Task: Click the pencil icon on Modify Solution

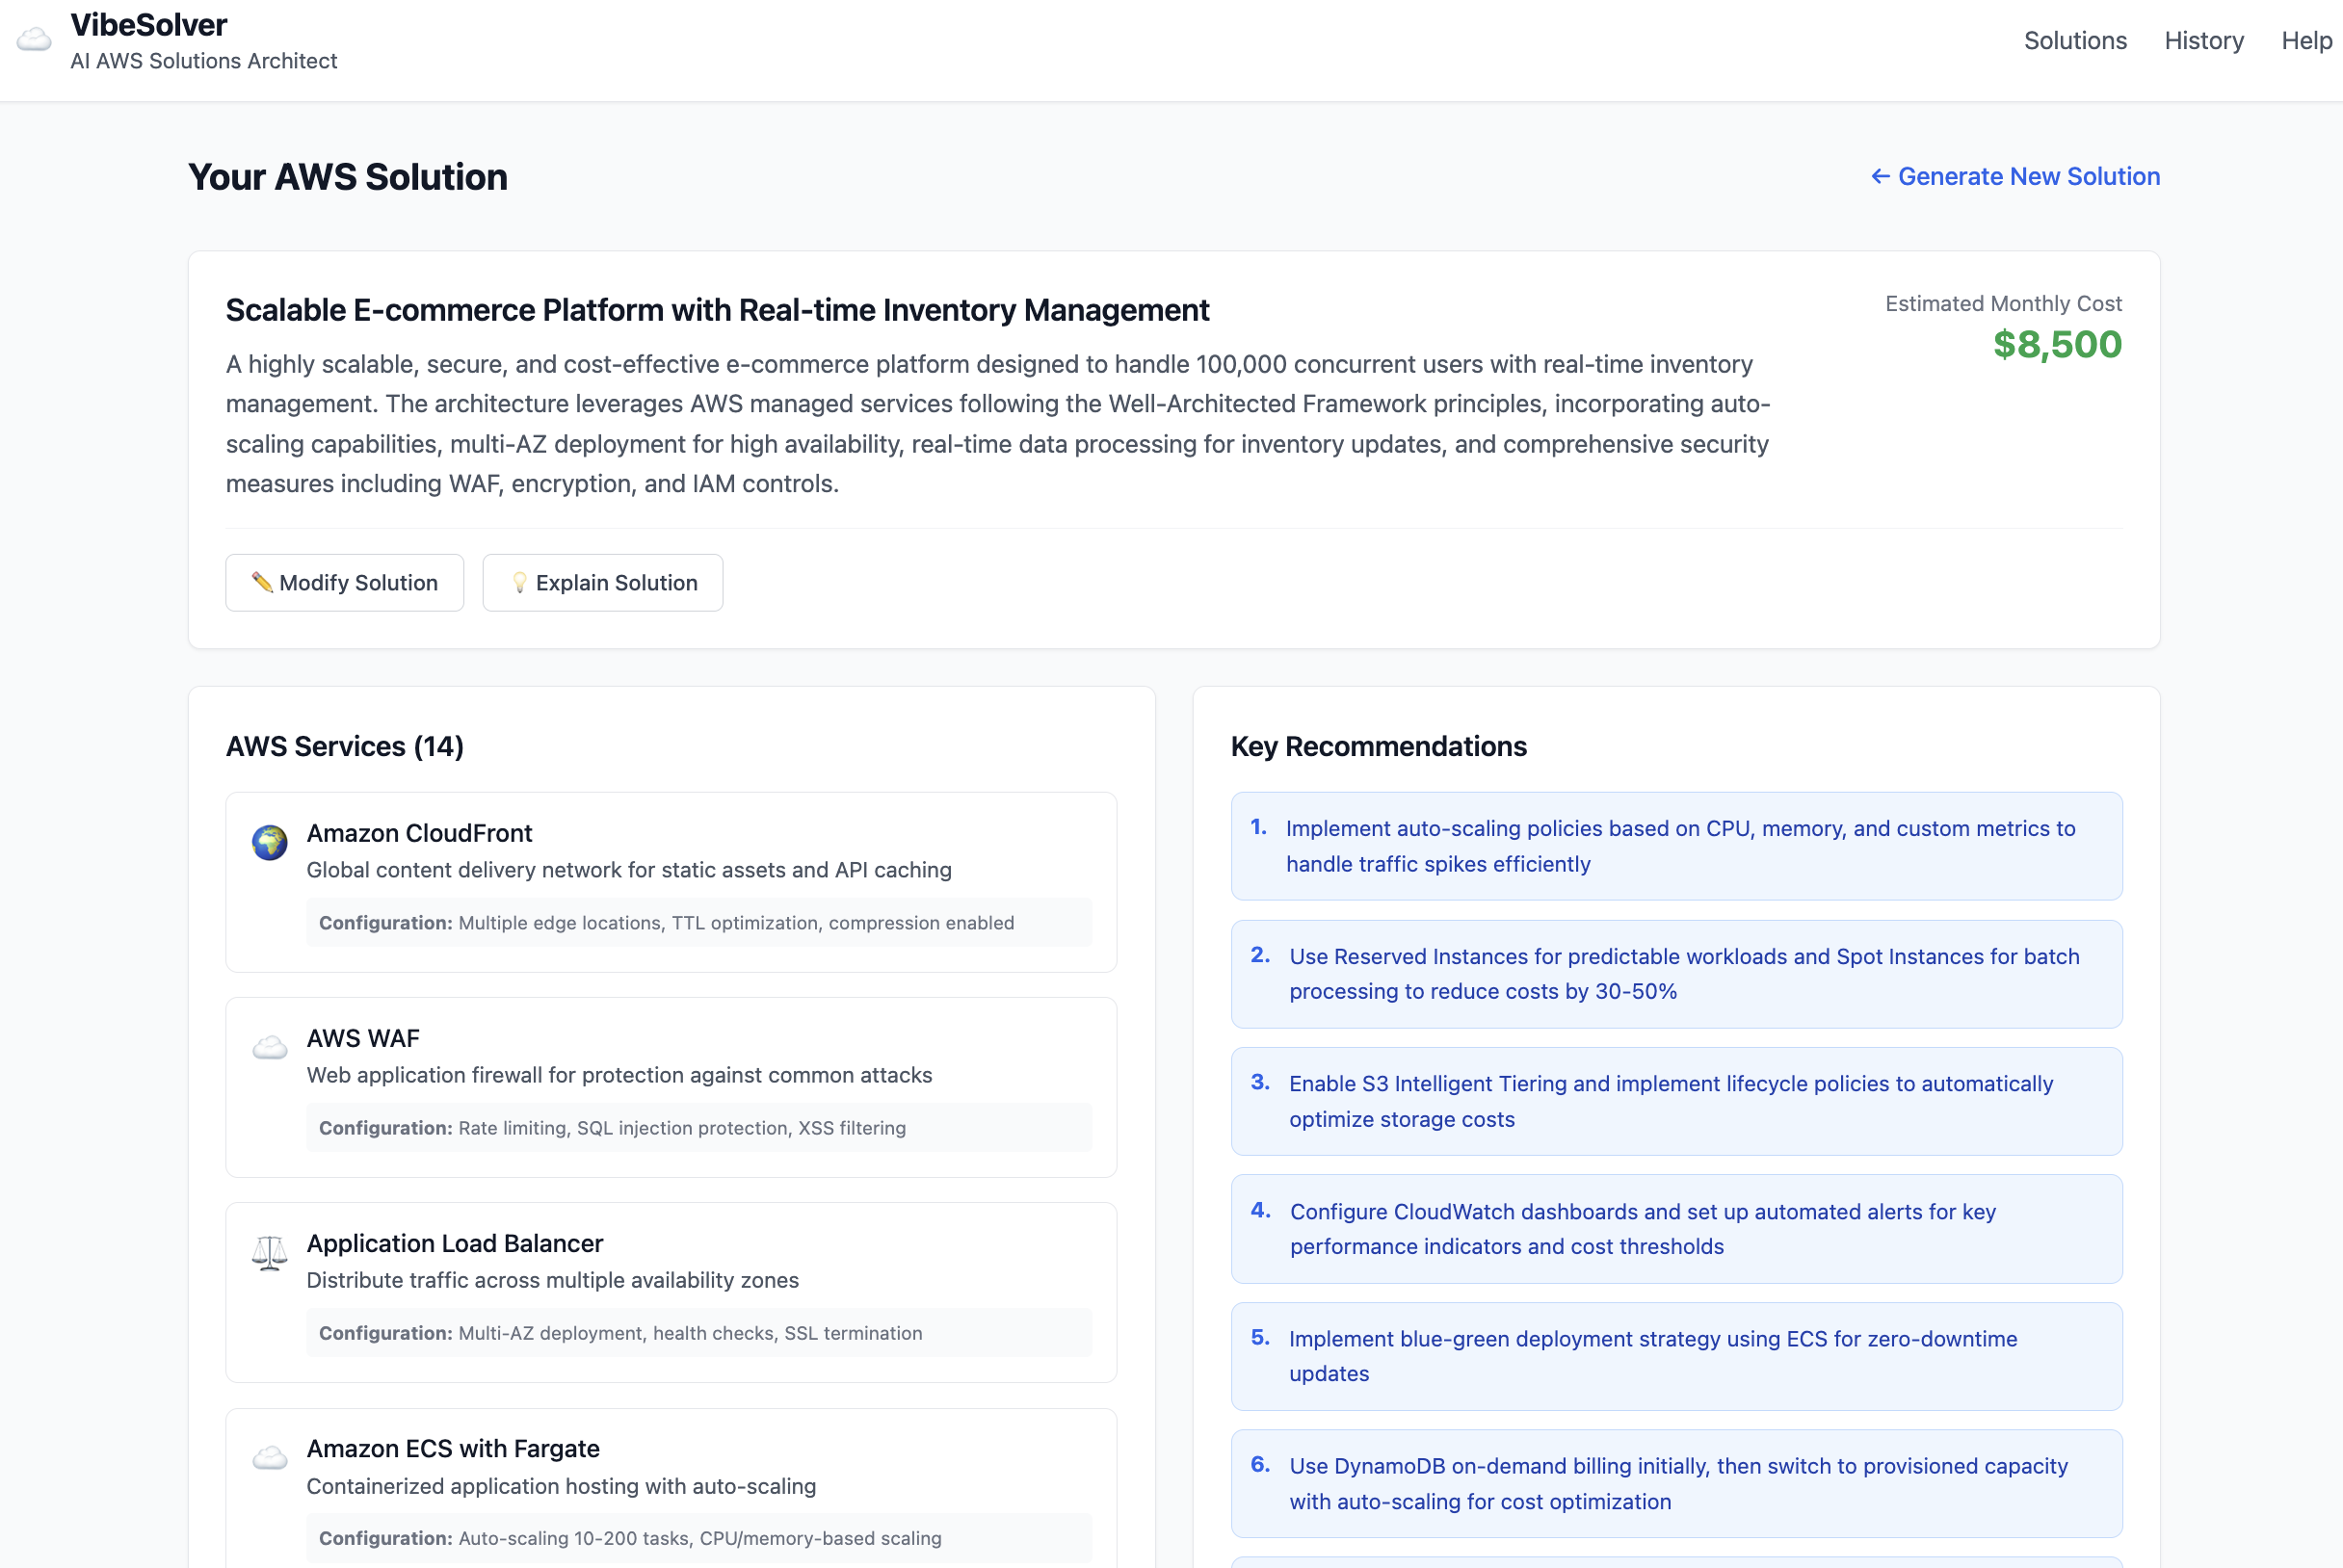Action: click(263, 582)
